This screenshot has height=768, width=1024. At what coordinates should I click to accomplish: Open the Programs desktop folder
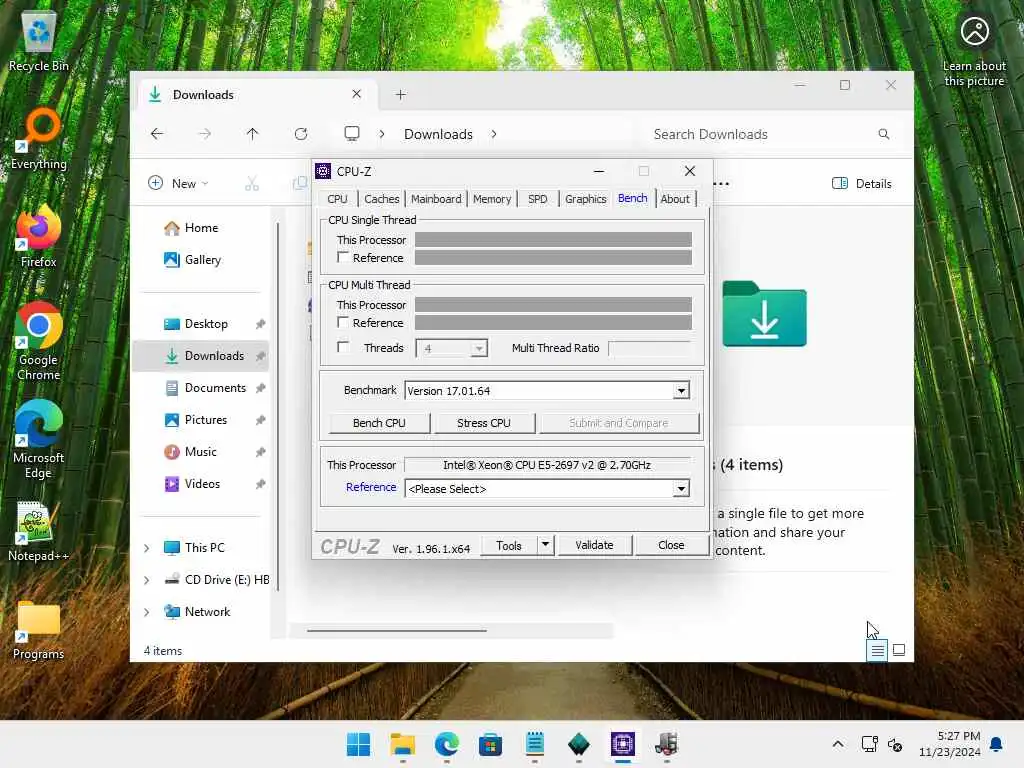click(39, 630)
